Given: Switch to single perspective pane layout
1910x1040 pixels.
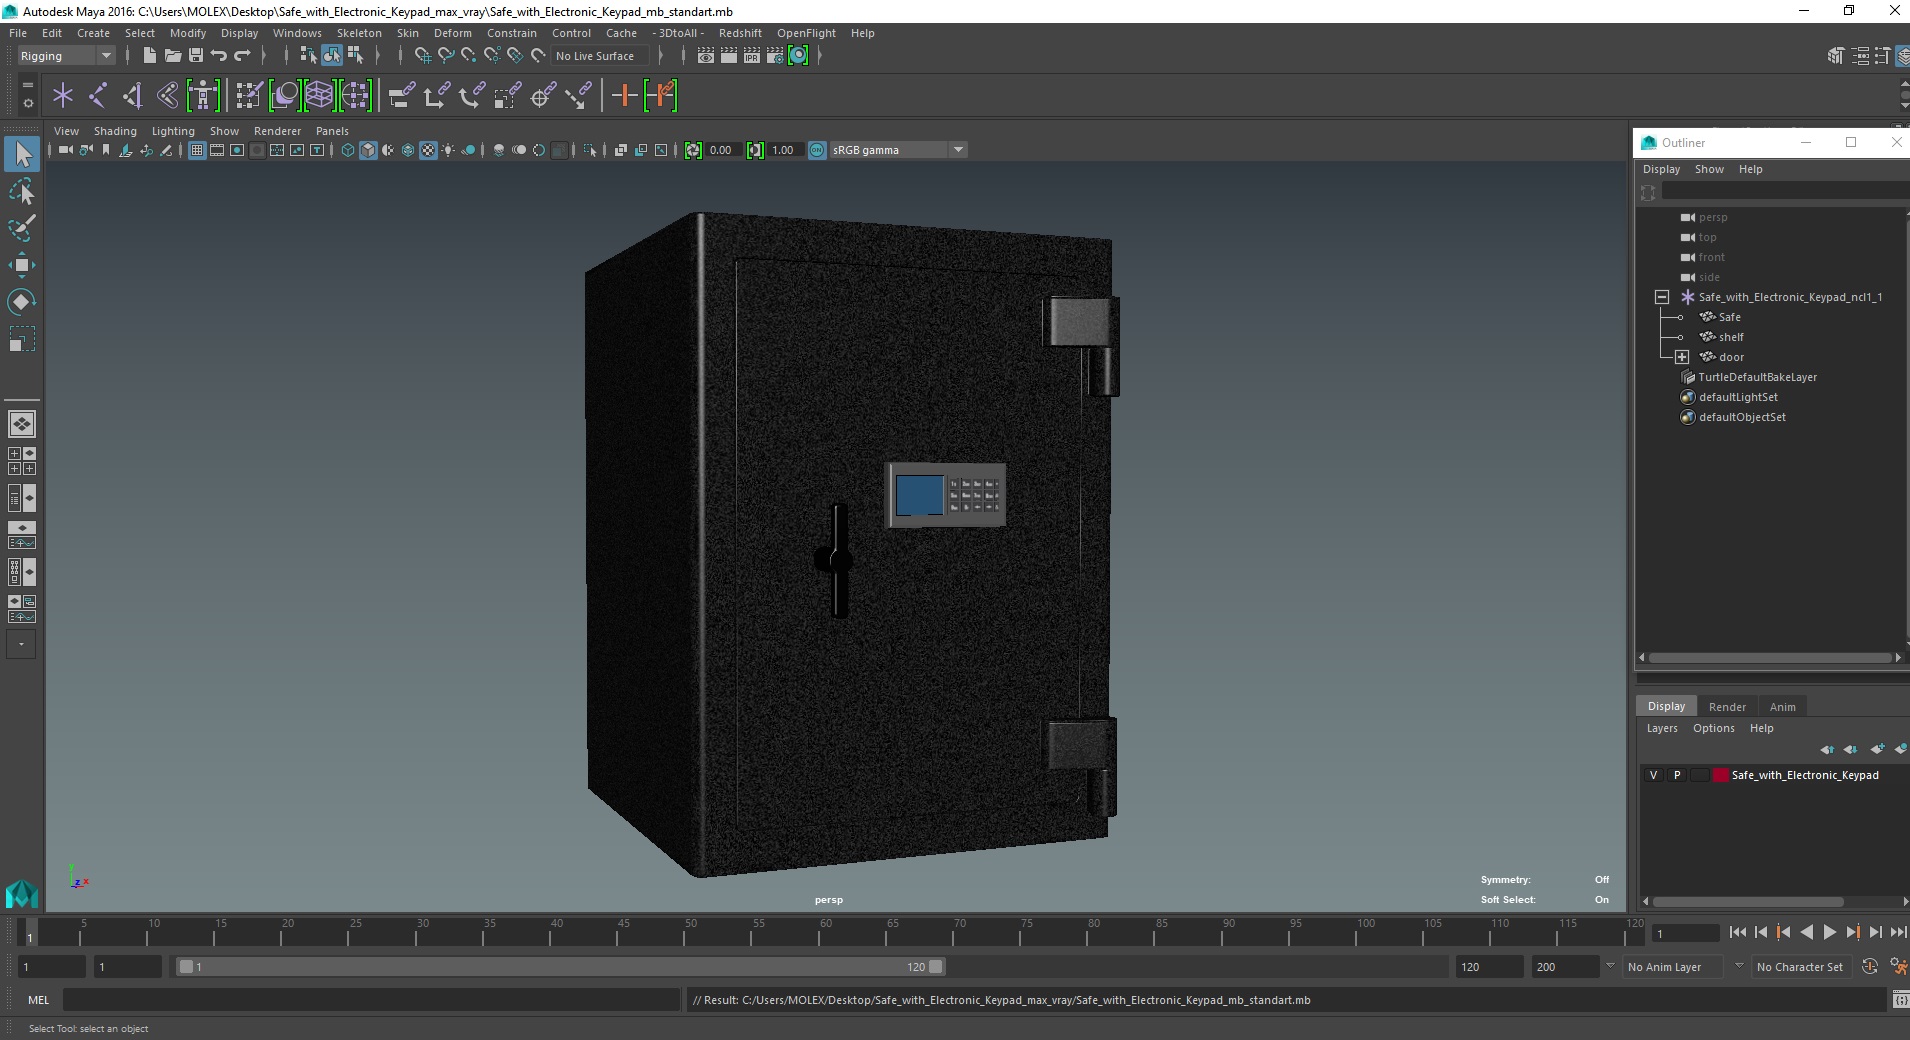Looking at the screenshot, I should coord(22,424).
